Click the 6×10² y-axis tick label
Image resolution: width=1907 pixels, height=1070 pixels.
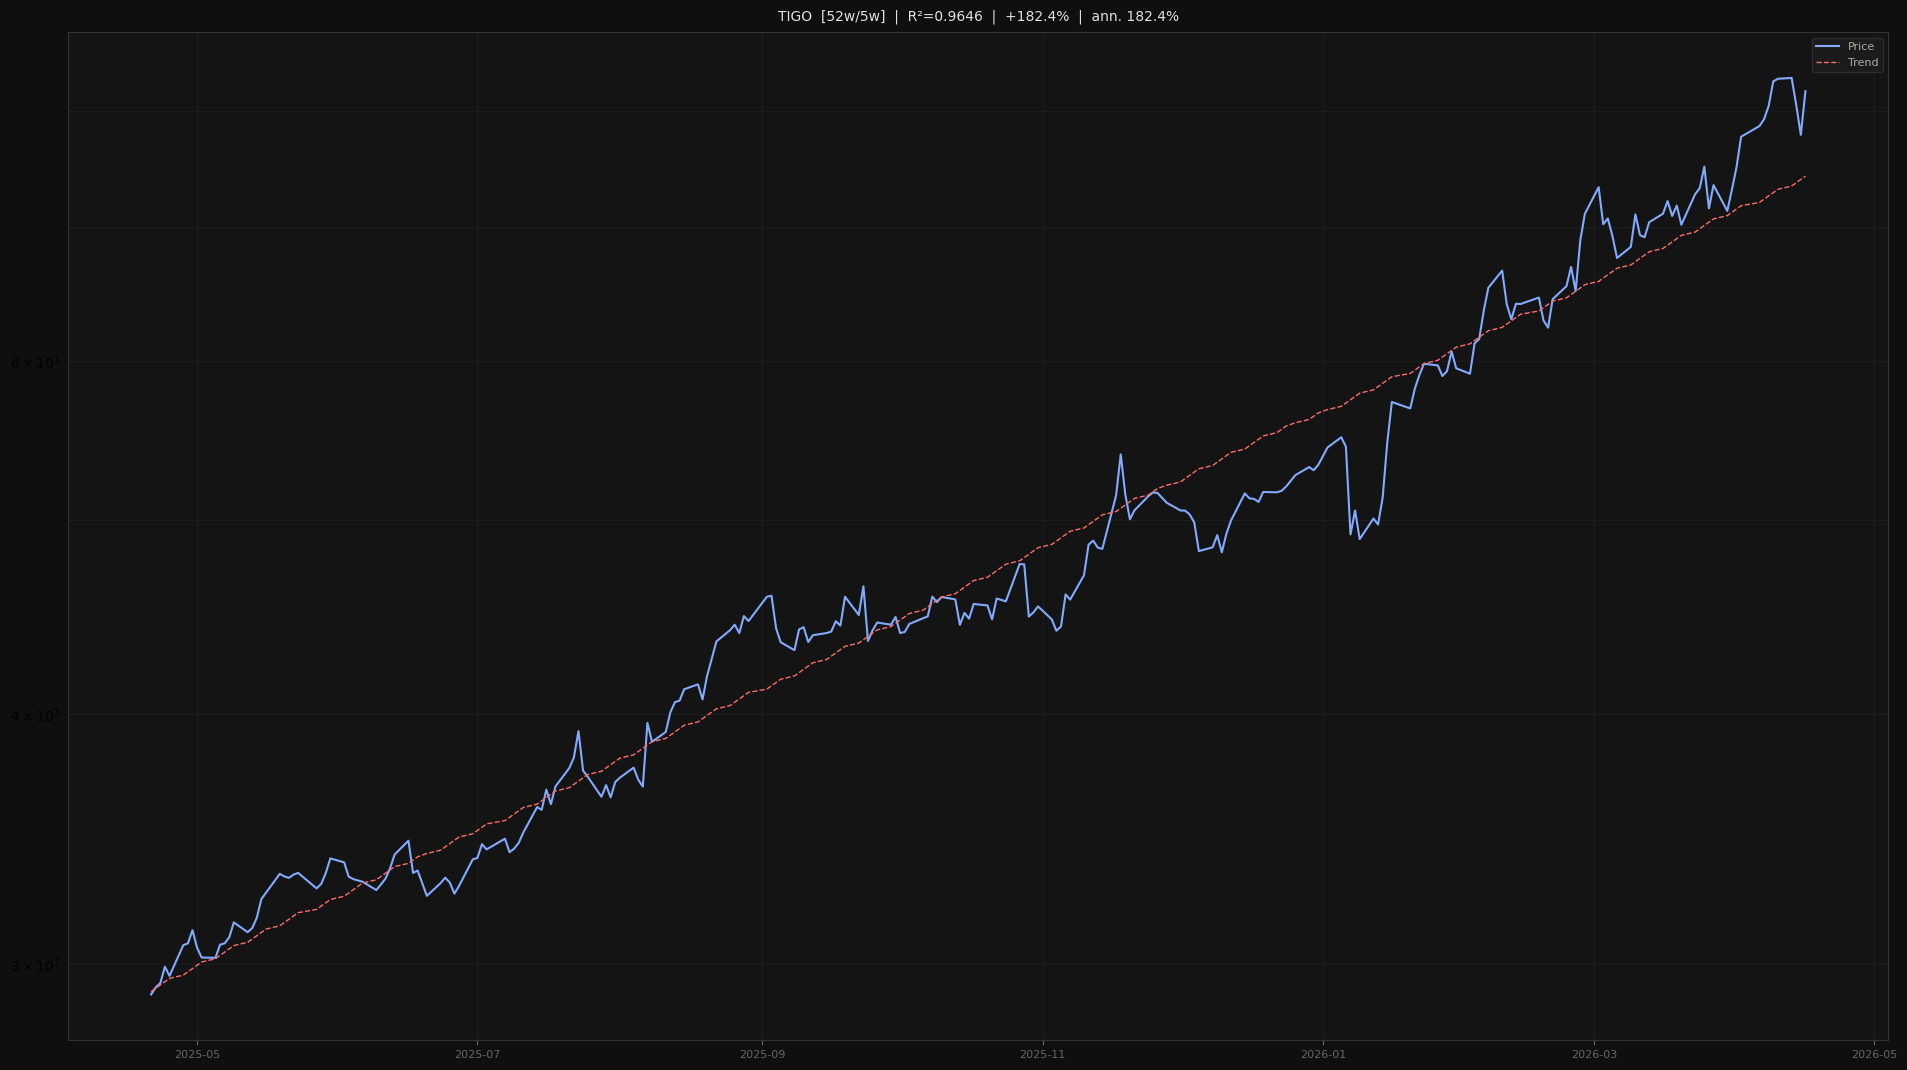coord(35,363)
